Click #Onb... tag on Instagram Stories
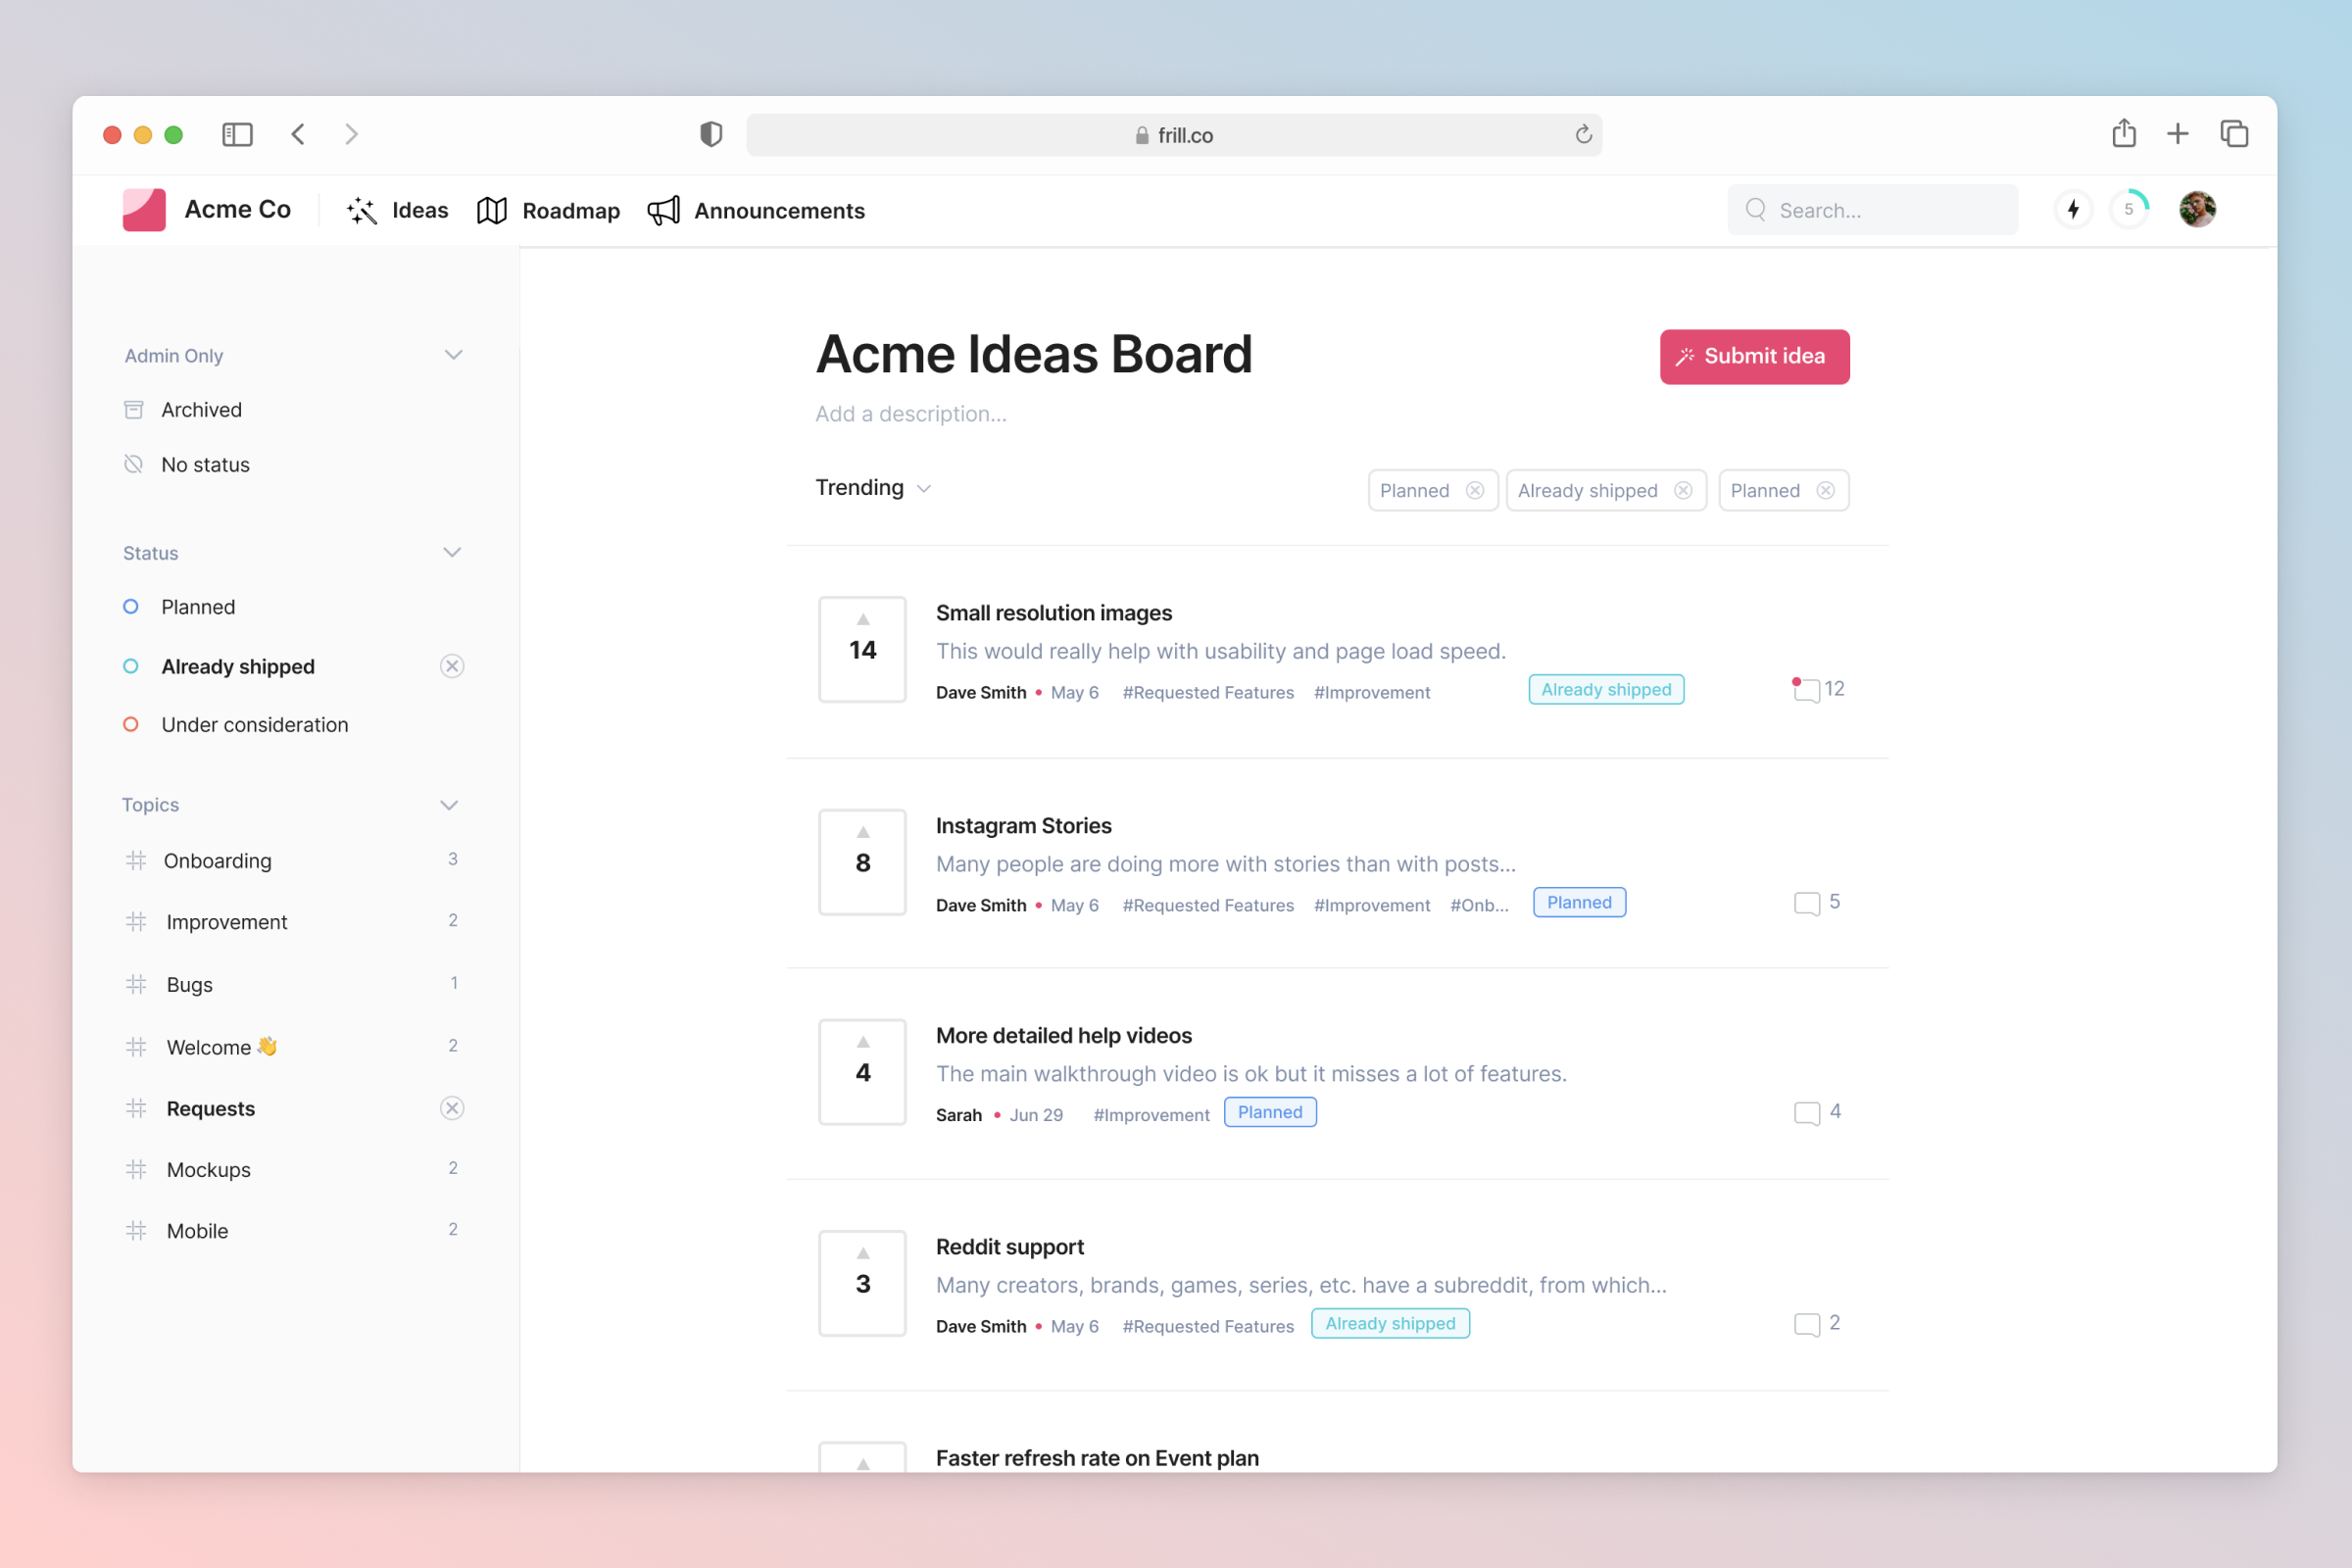Screen dimensions: 2352x1568 1479,905
